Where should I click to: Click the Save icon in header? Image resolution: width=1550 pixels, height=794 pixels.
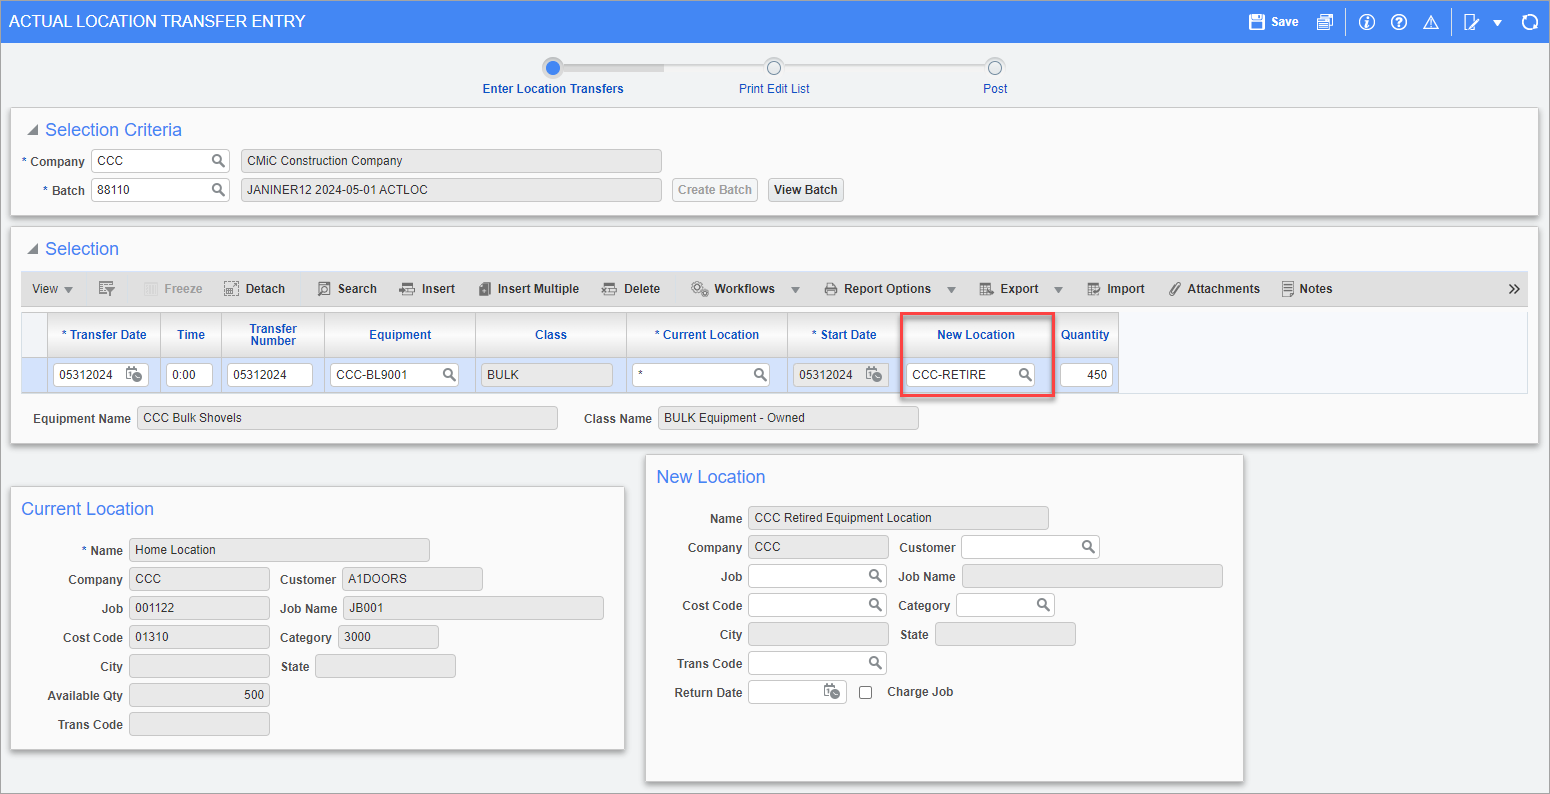[1258, 22]
